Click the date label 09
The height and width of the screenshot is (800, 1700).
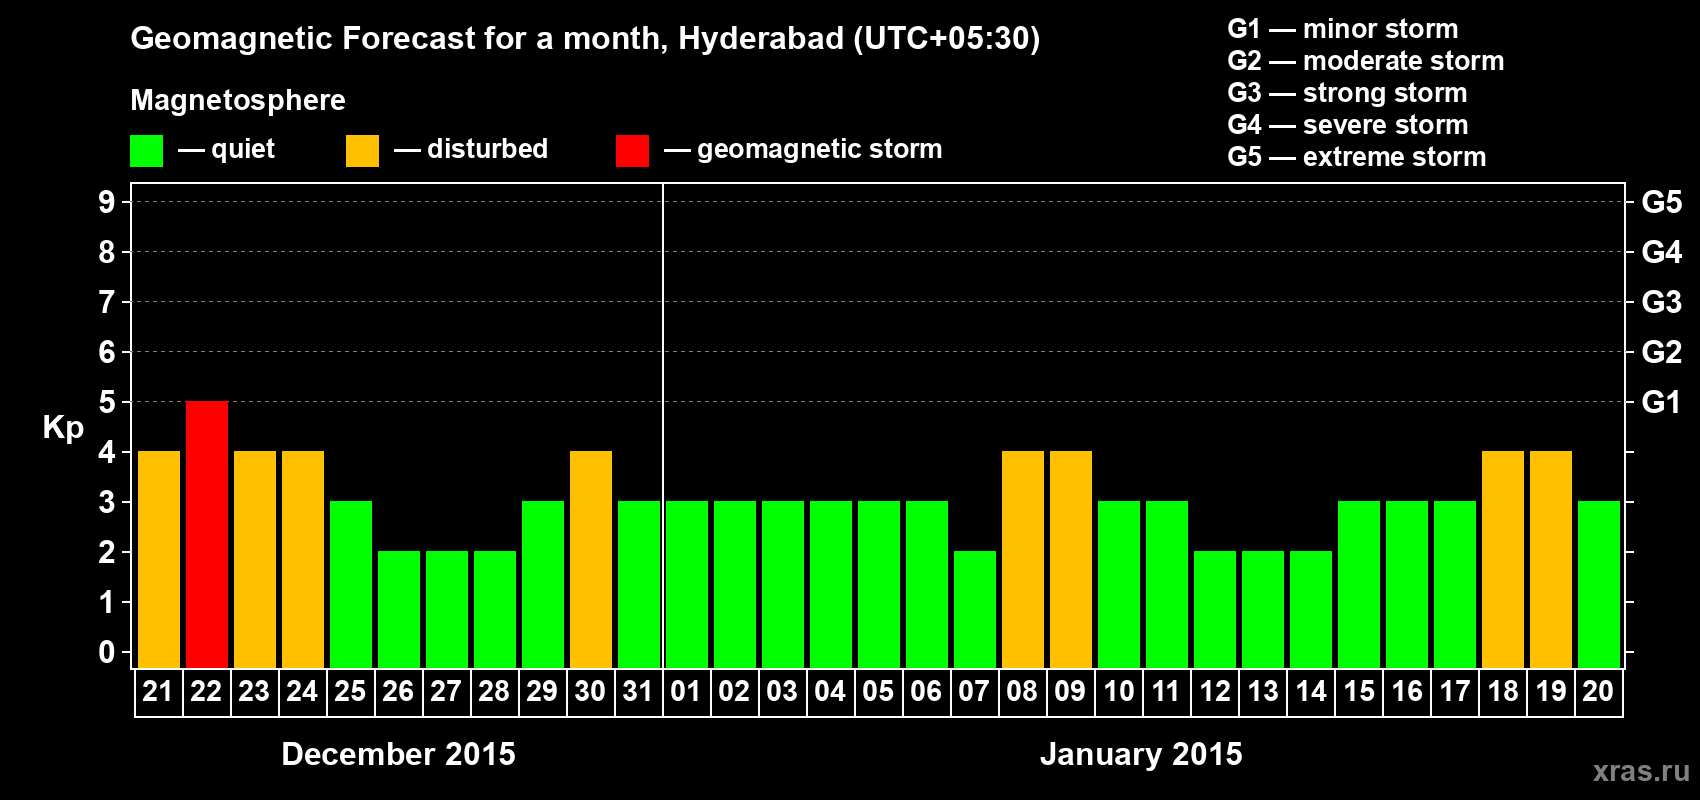pyautogui.click(x=1070, y=691)
